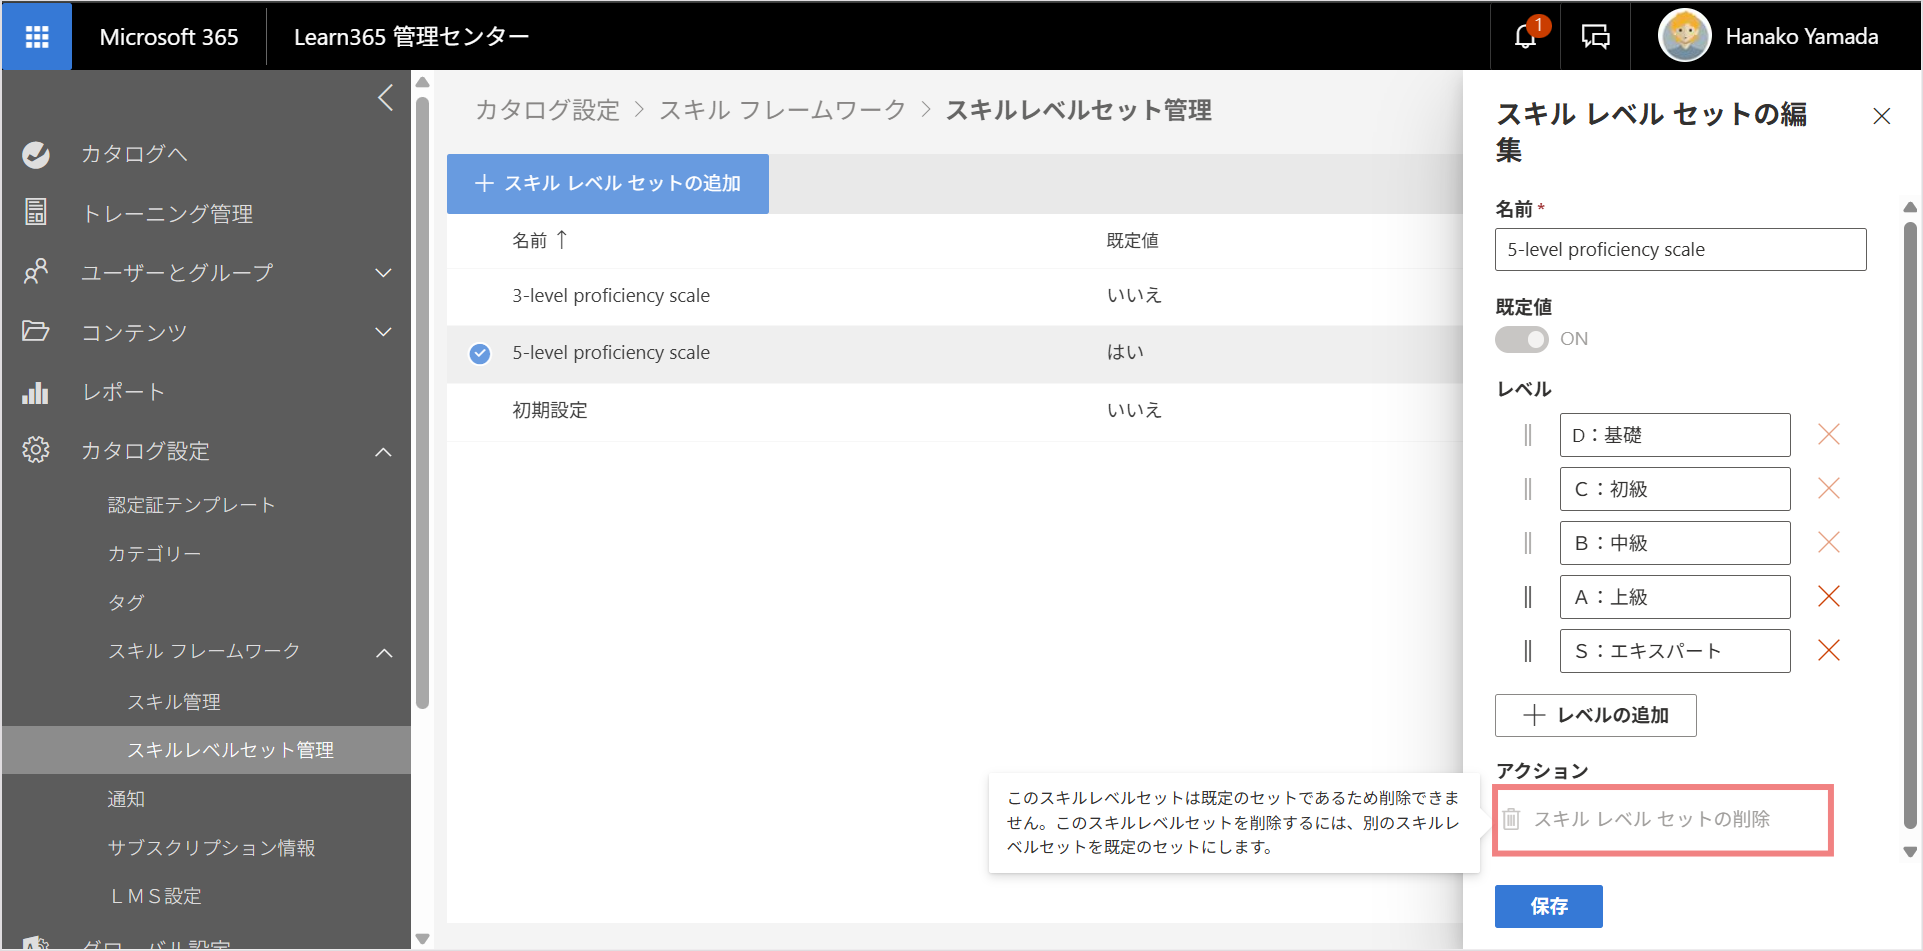Viewport: 1923px width, 951px height.
Task: Click the drag handle beside C：初級
Action: coord(1528,489)
